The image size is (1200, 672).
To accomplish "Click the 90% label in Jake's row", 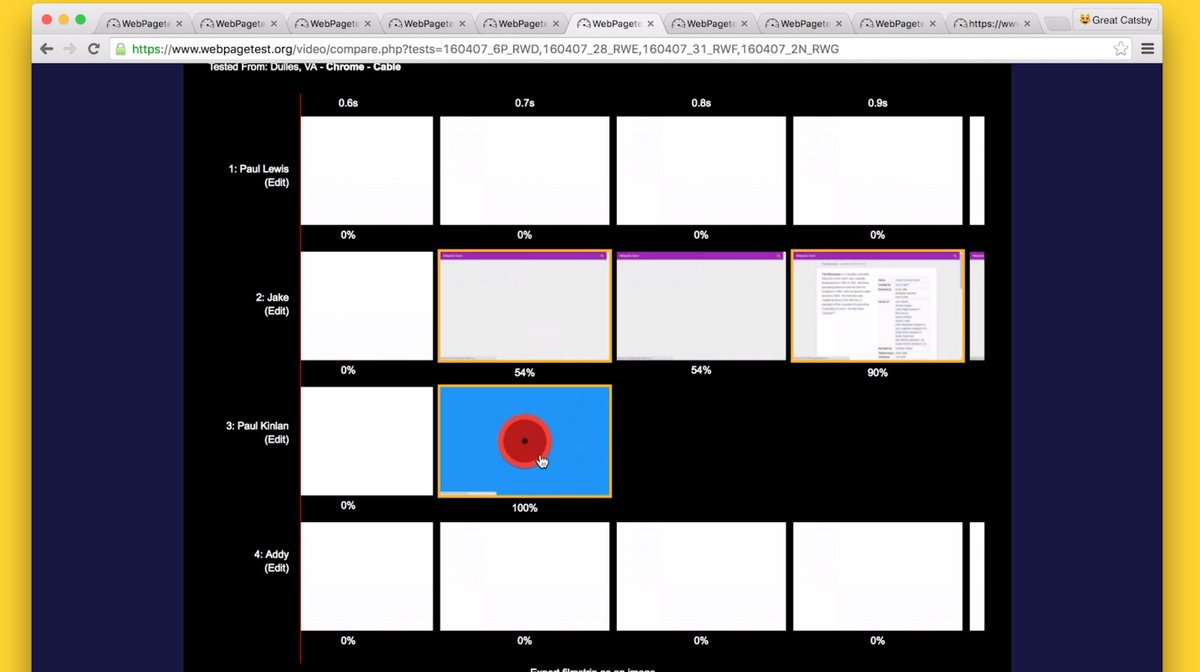I will tap(878, 373).
